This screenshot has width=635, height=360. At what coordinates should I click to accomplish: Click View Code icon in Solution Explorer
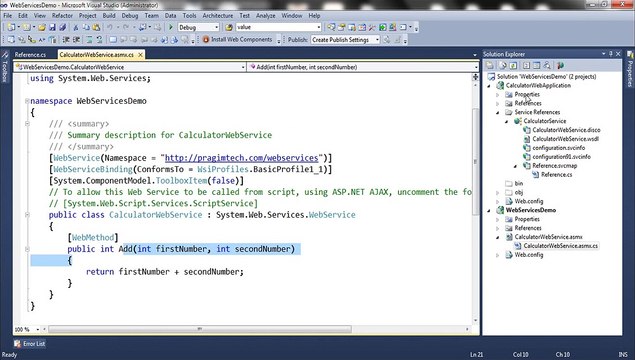tap(526, 65)
